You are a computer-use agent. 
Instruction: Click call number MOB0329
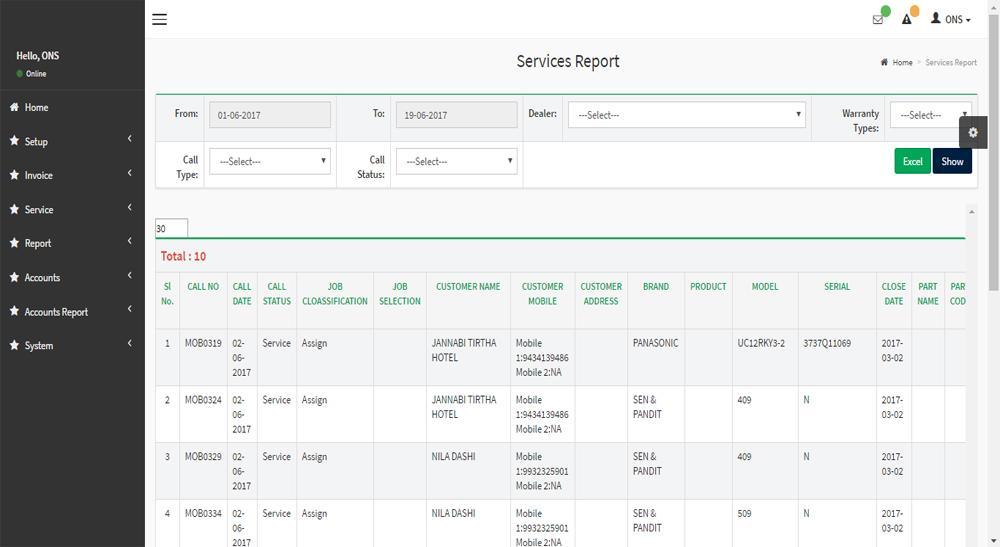[203, 456]
